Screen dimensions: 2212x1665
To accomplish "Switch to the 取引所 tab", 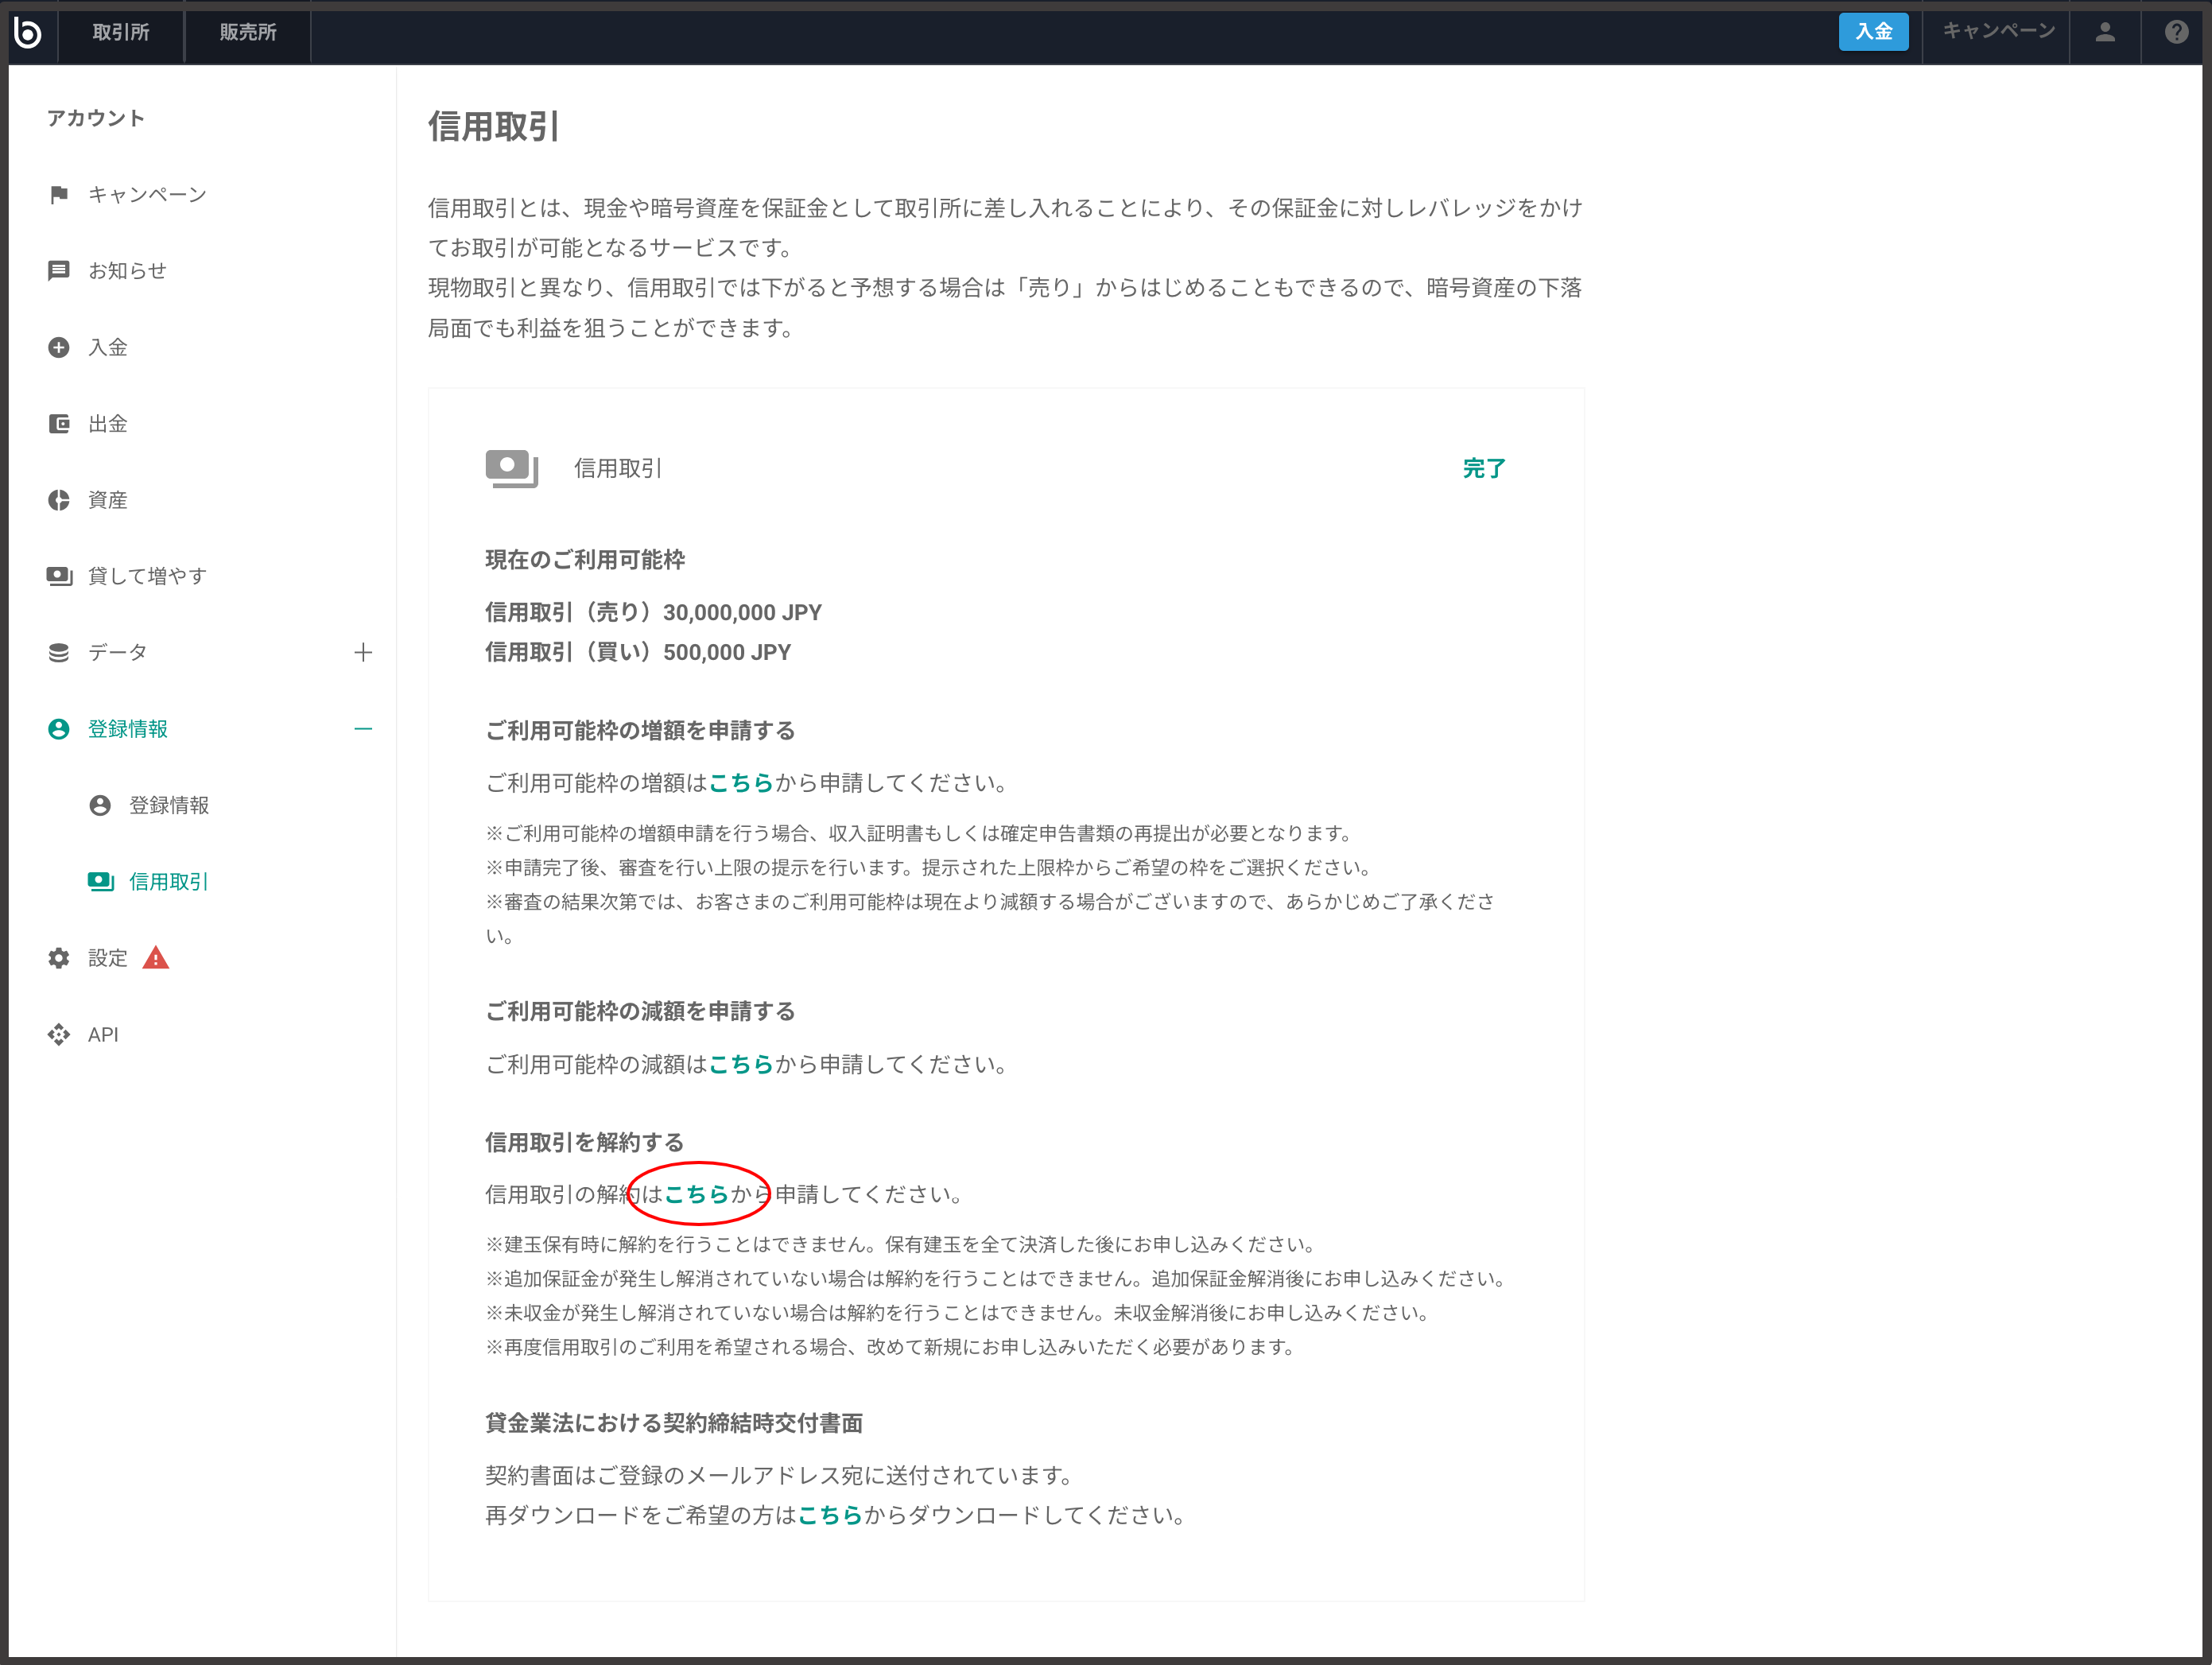I will [122, 32].
